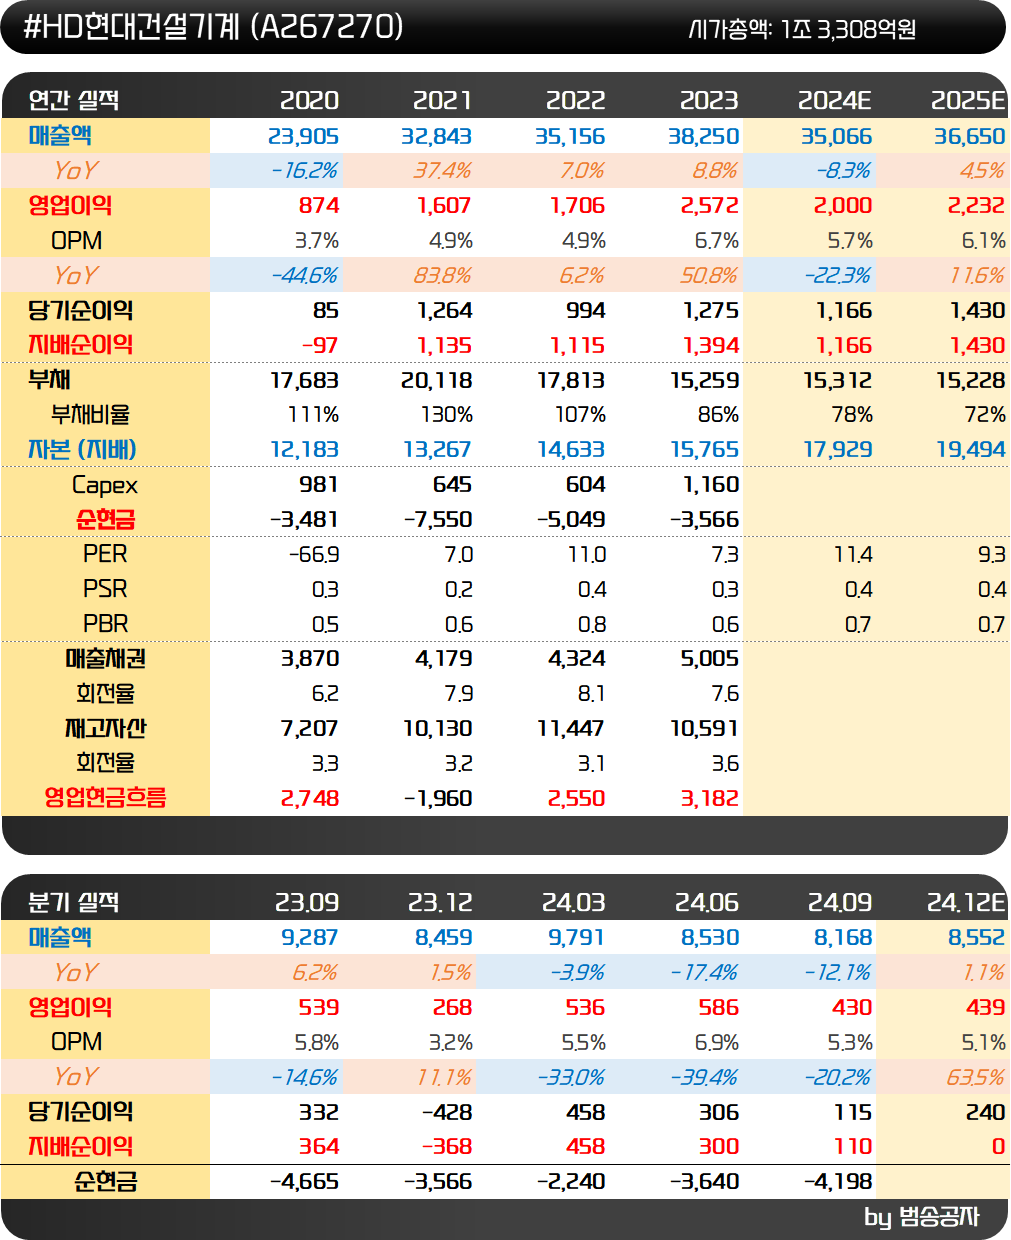Click revenue YoY value 37.4% for 2021
Image resolution: width=1011 pixels, height=1240 pixels.
(x=442, y=171)
